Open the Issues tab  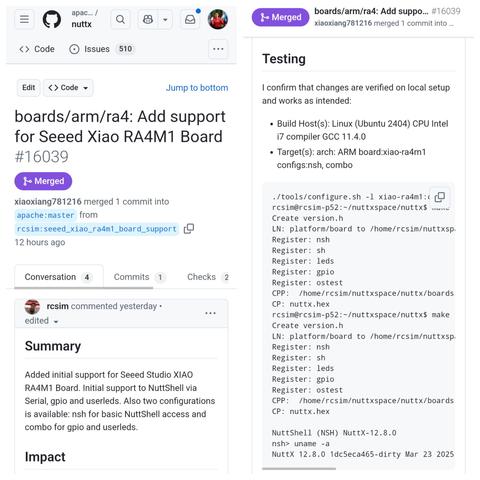[x=101, y=49]
